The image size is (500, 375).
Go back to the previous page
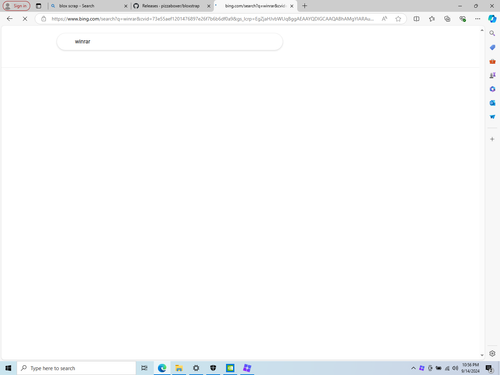coord(9,19)
